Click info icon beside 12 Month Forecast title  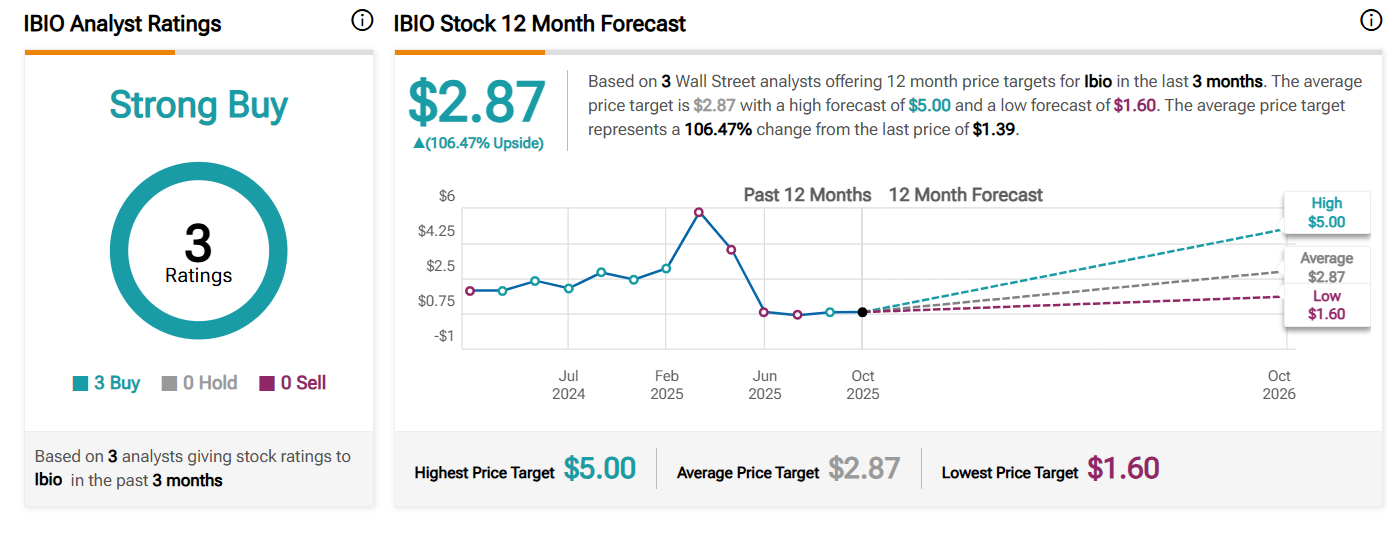pos(1370,21)
